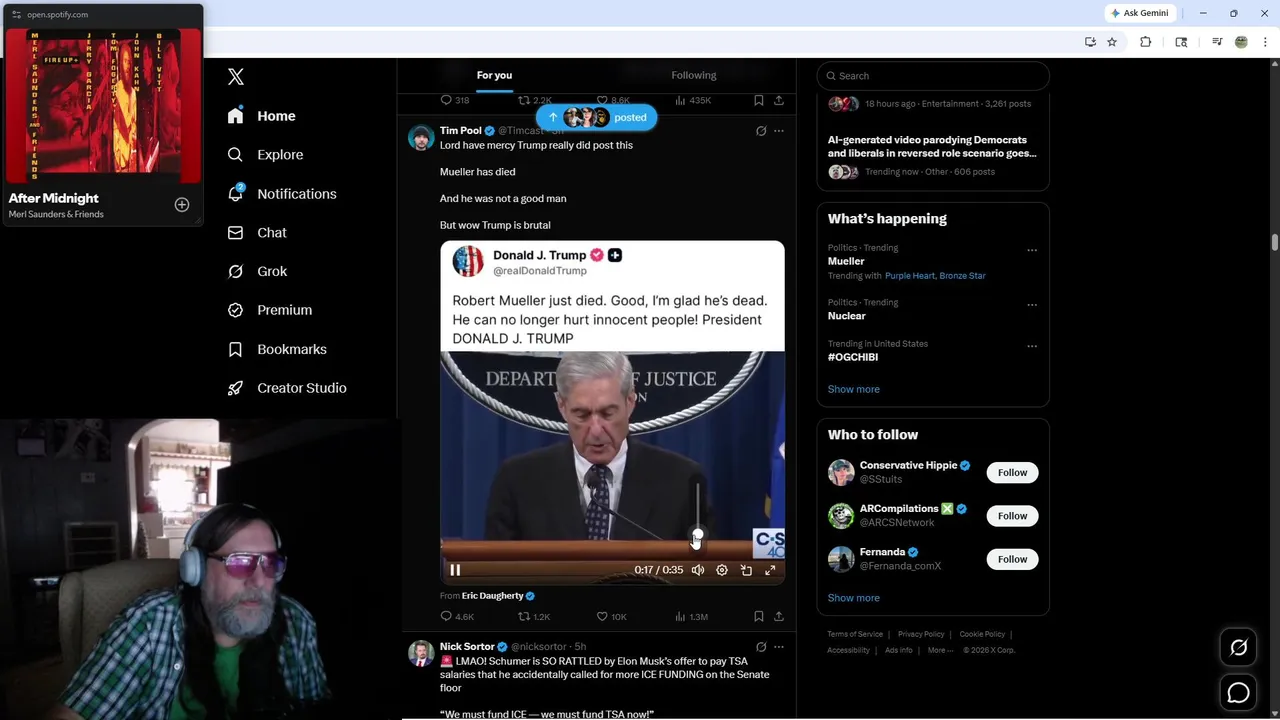
Task: Bookmark the top post with 318 replies
Action: pyautogui.click(x=759, y=100)
